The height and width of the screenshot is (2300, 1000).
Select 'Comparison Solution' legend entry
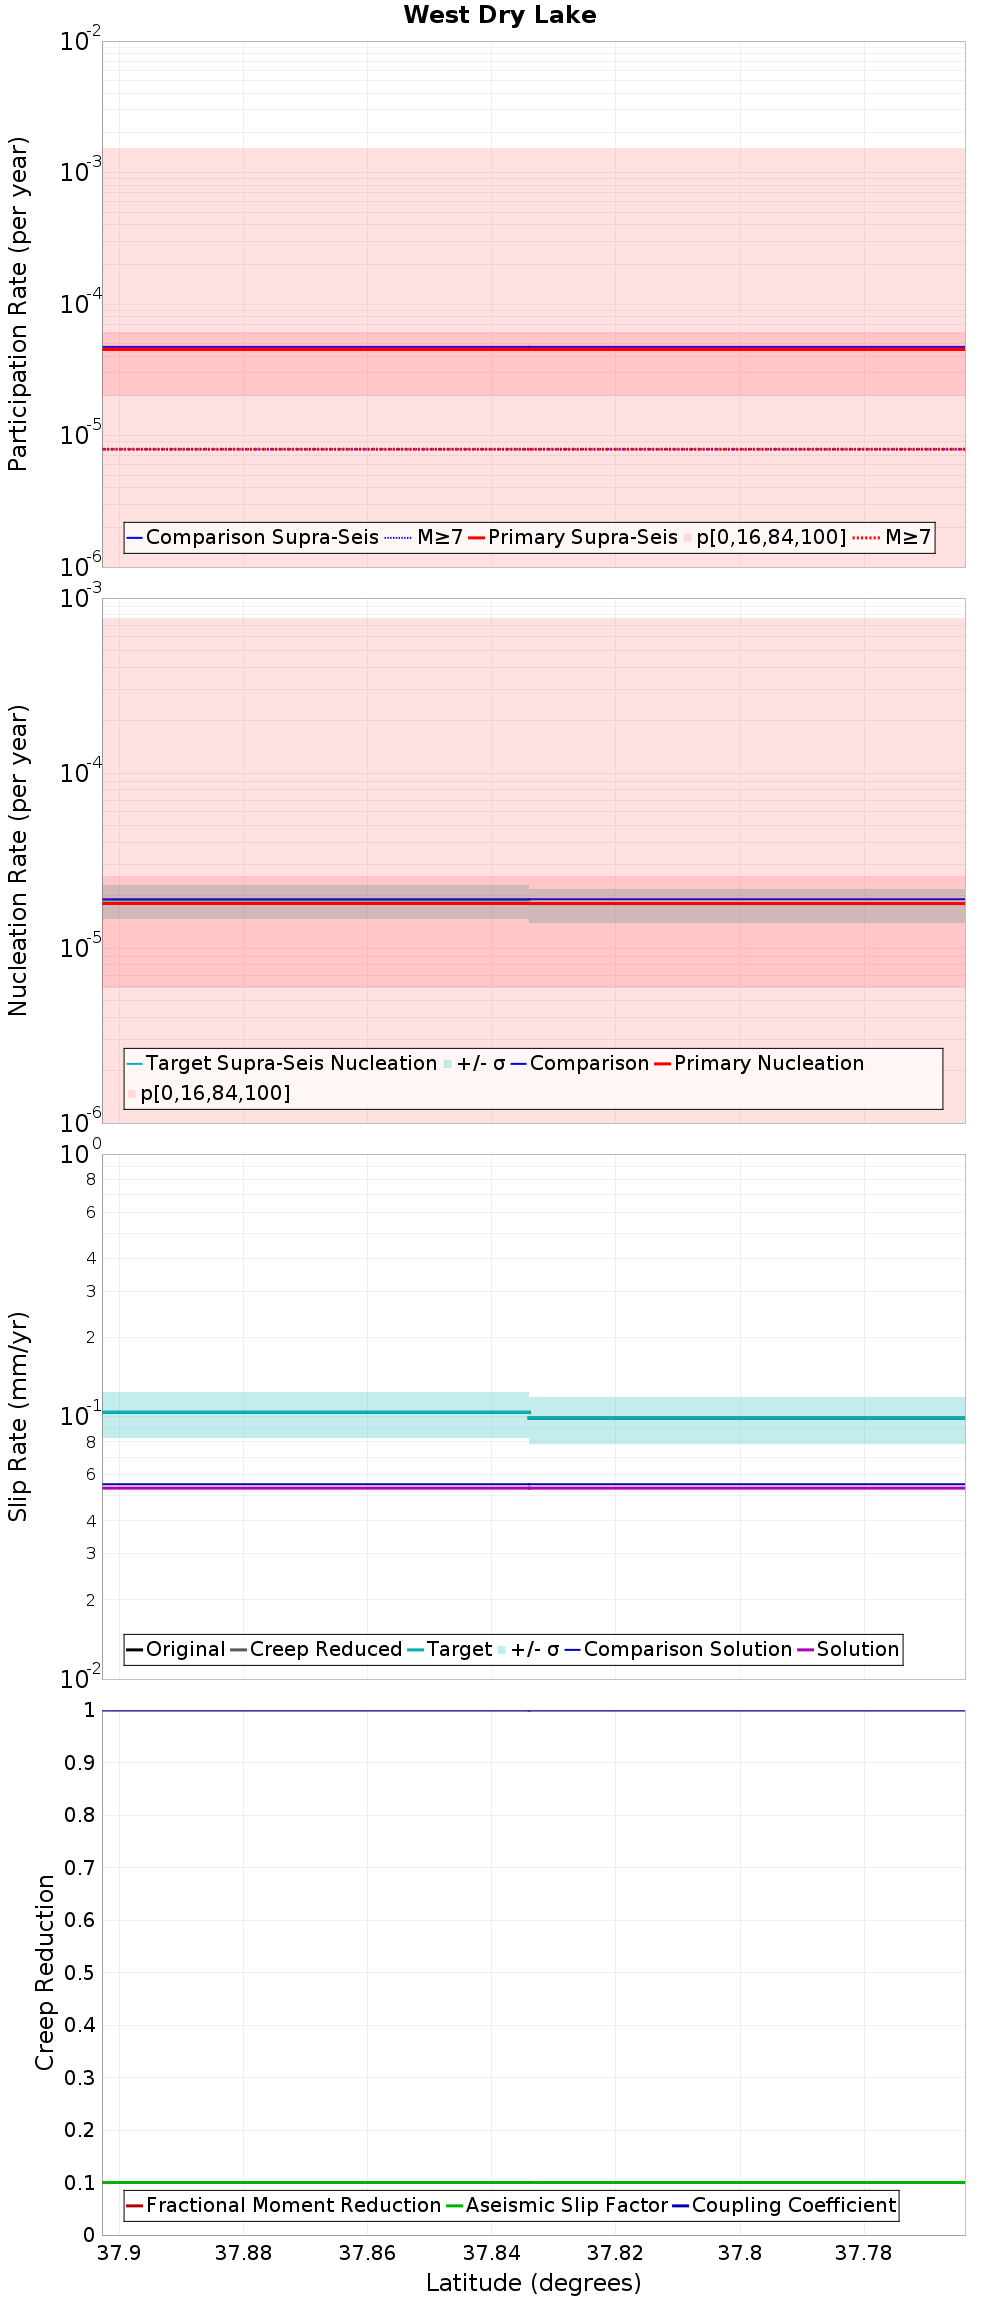tap(678, 1649)
